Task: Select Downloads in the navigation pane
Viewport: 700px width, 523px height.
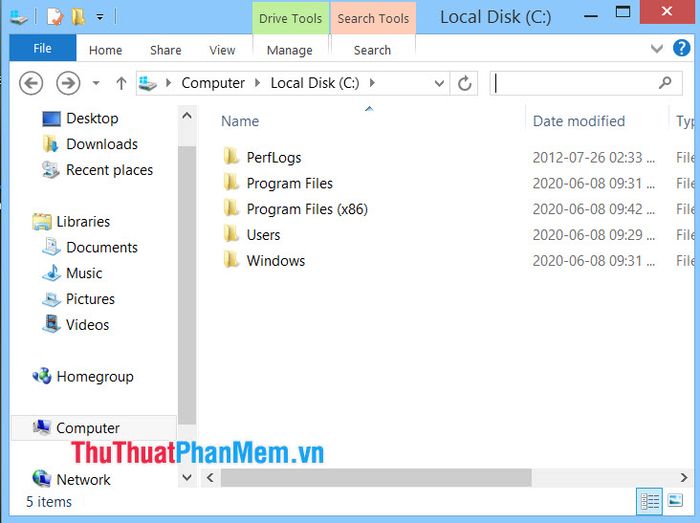Action: pos(101,144)
